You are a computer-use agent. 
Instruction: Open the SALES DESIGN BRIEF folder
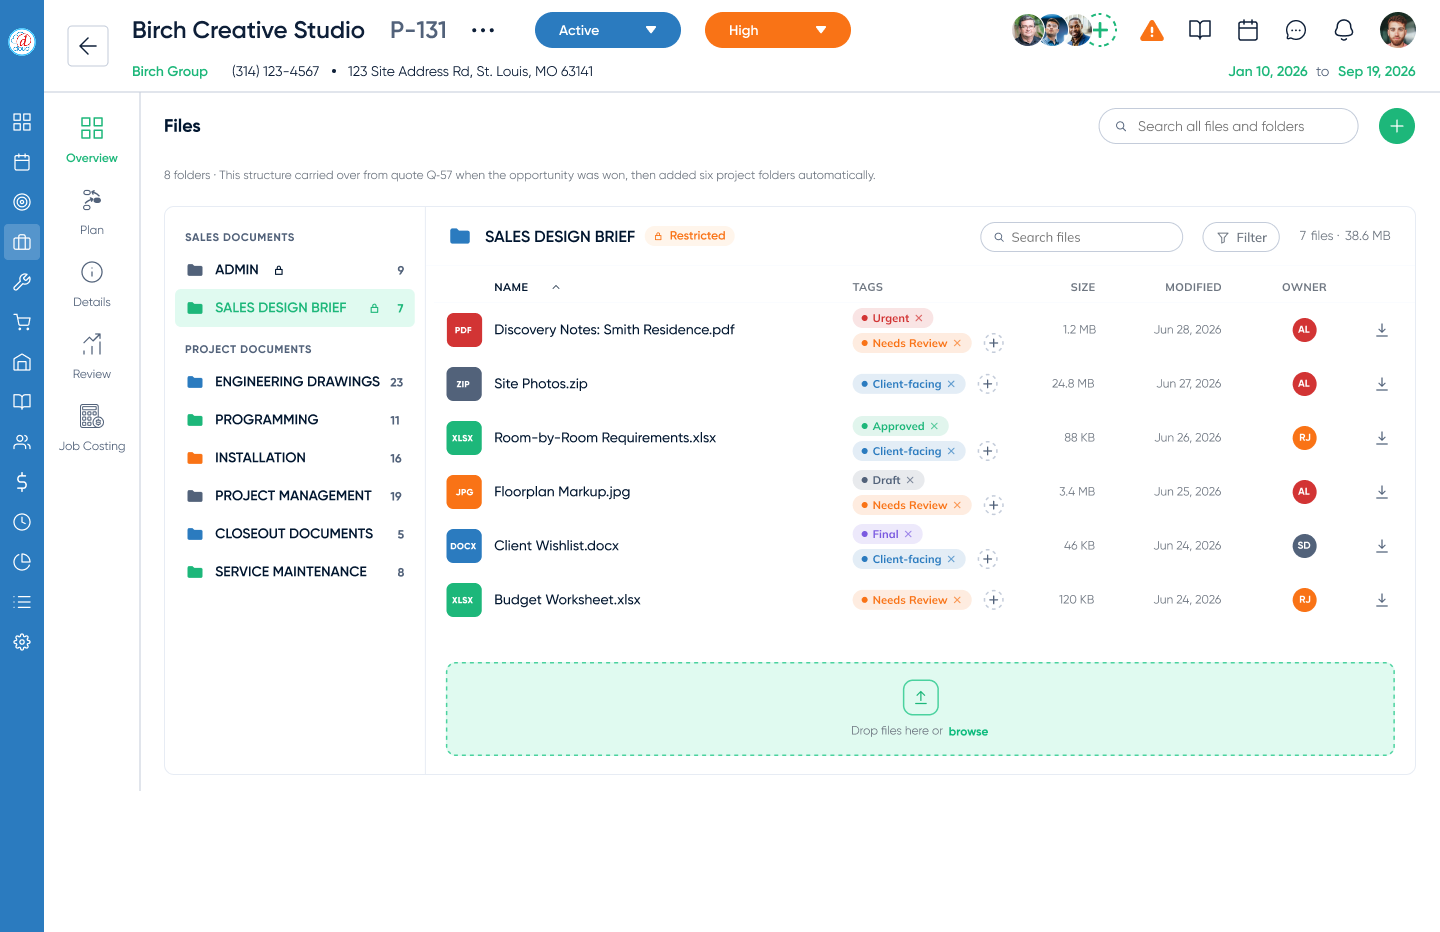(x=295, y=308)
